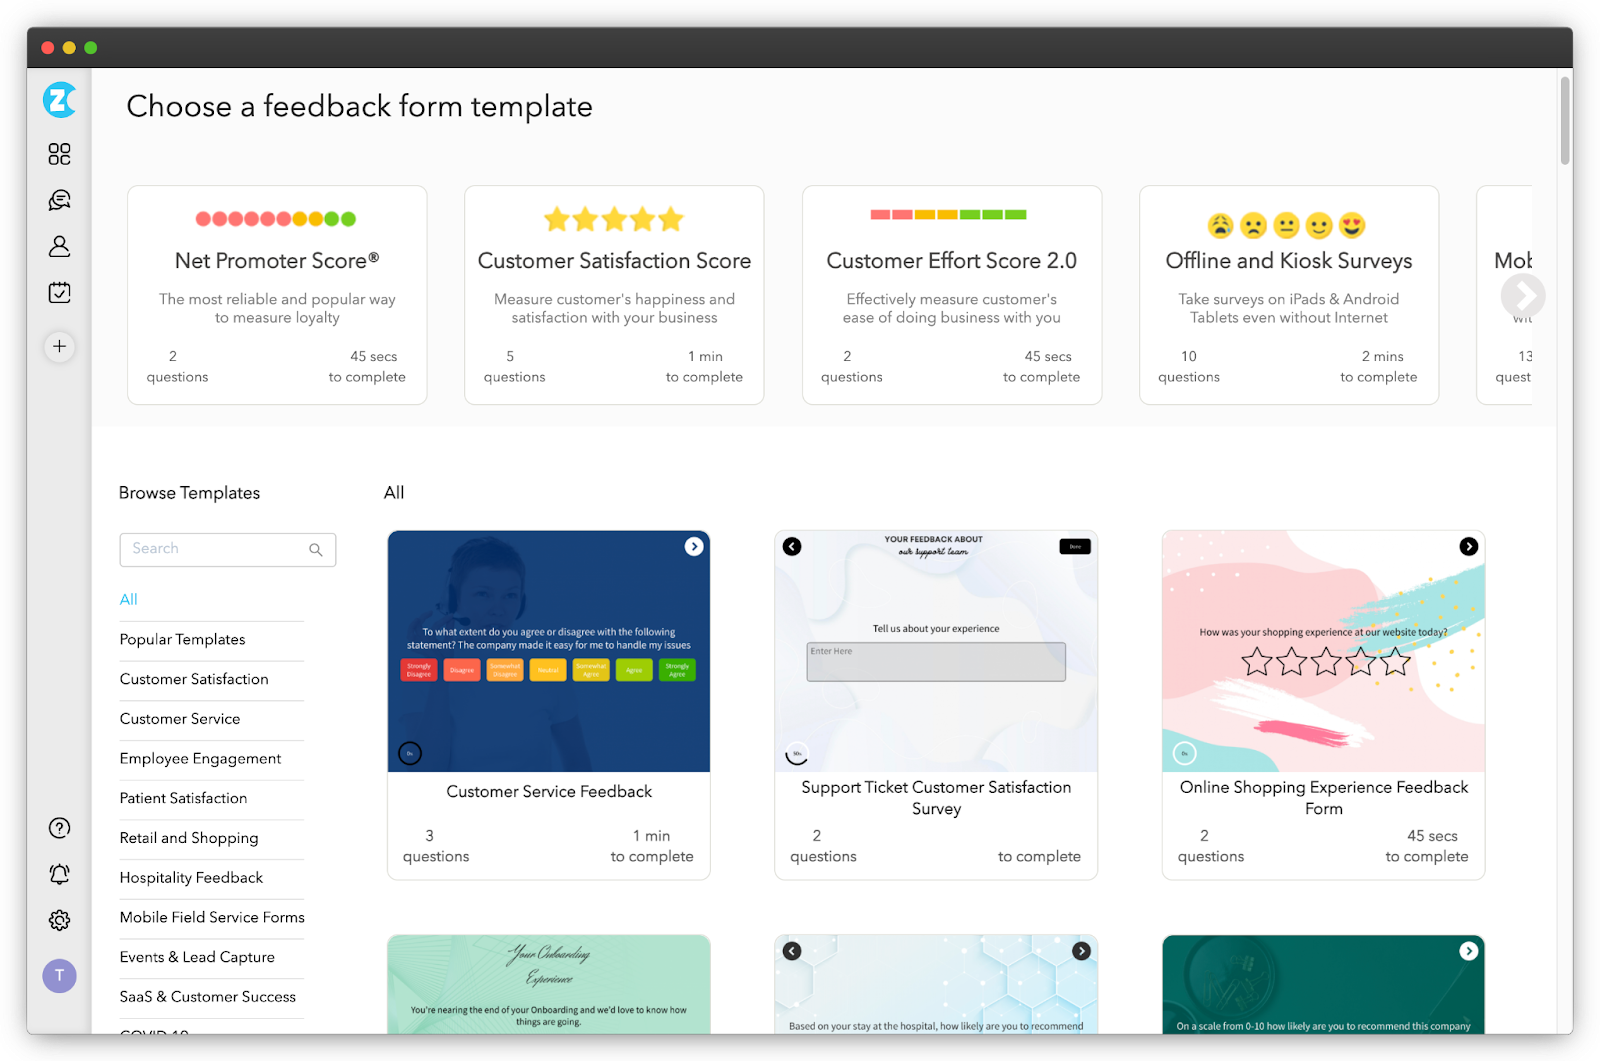Open the settings gear icon
The image size is (1600, 1061).
pos(60,920)
